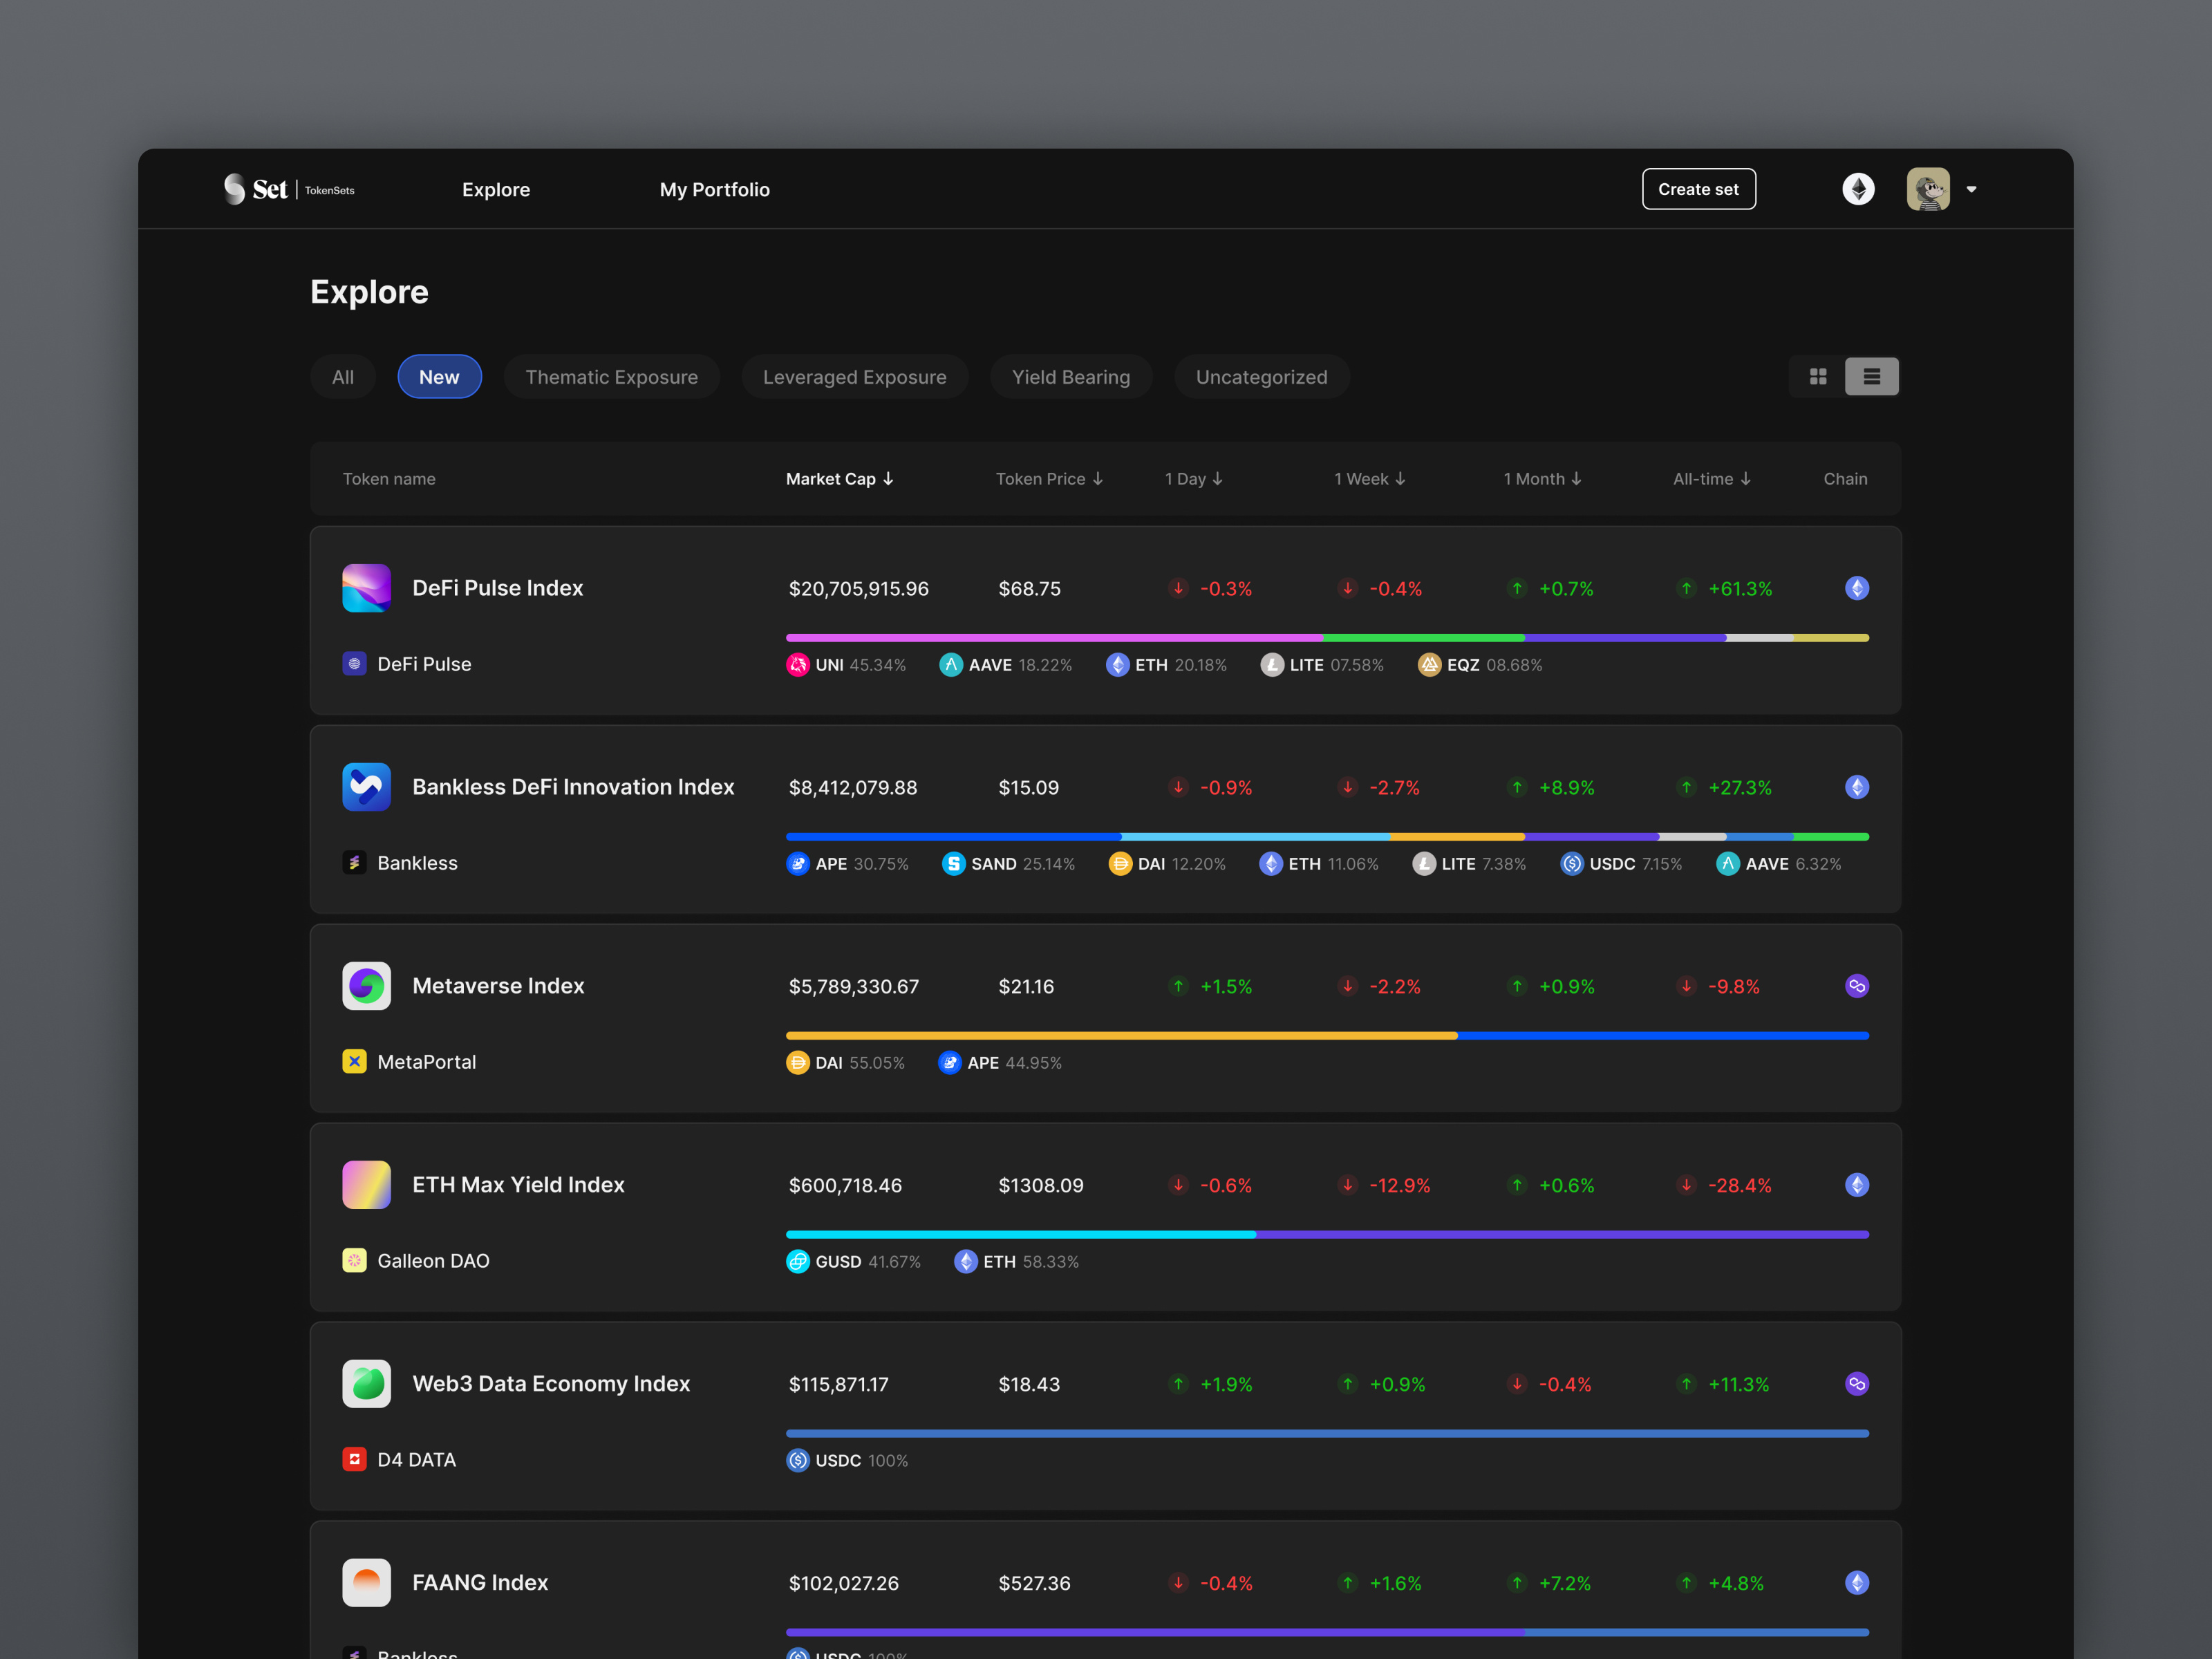The image size is (2212, 1659).
Task: Click the Metaverse Index logo
Action: pos(367,986)
